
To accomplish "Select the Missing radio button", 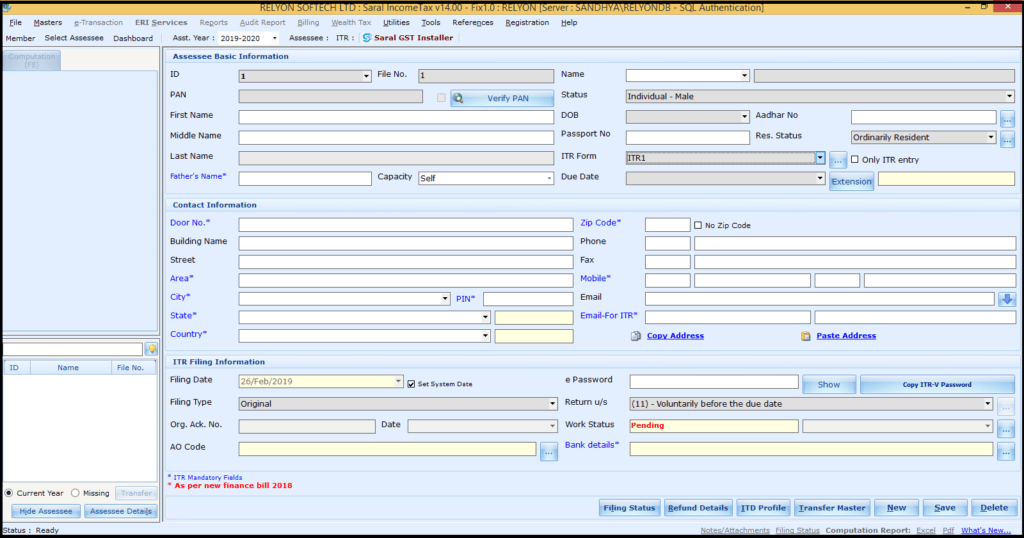I will [x=75, y=493].
